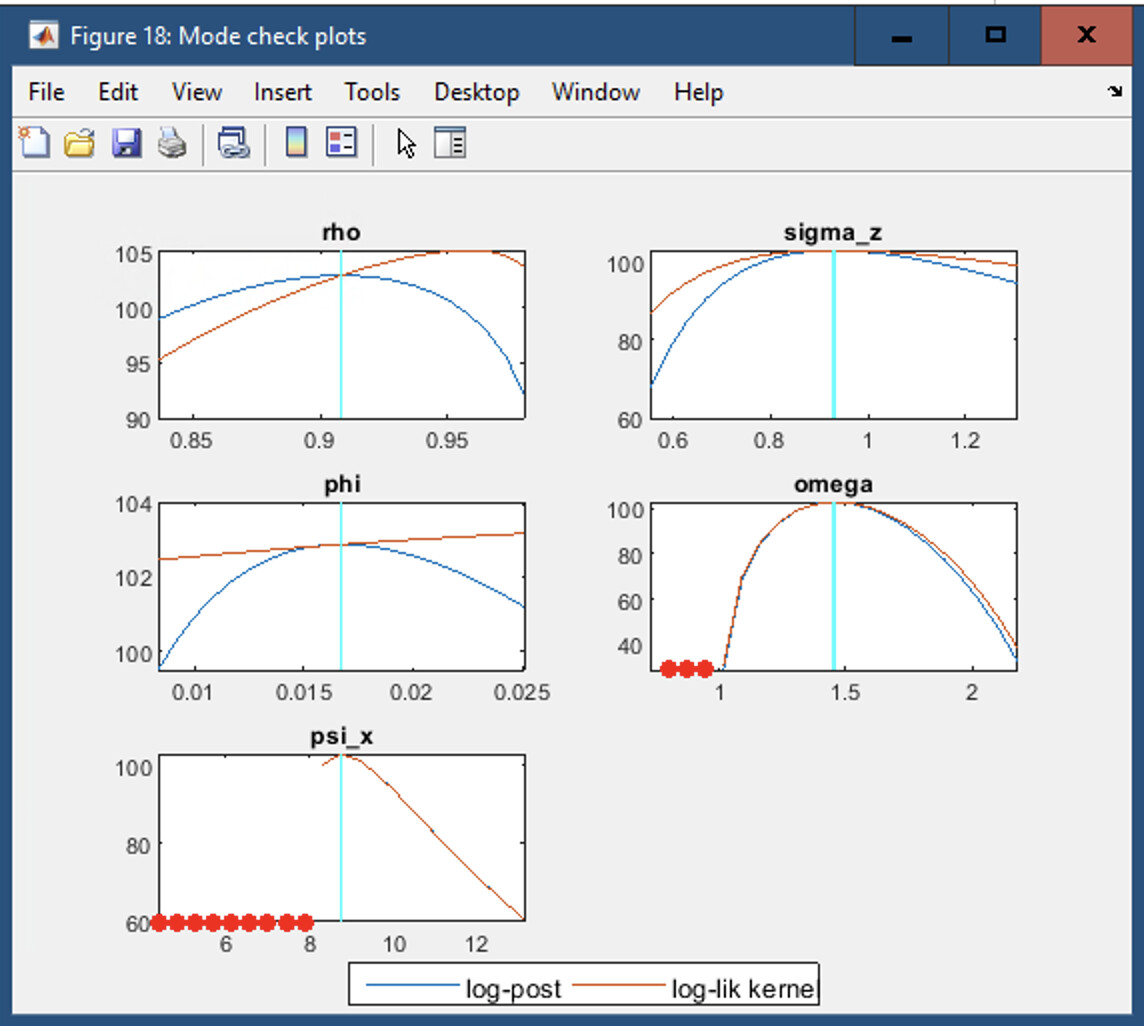Viewport: 1144px width, 1026px height.
Task: Open the Window menu
Action: pos(595,92)
